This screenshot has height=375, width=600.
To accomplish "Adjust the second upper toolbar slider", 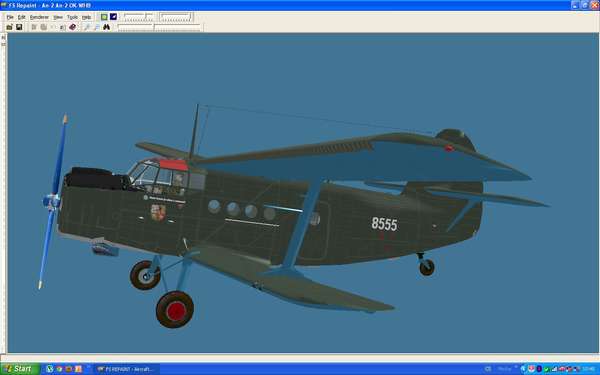I will pyautogui.click(x=176, y=17).
